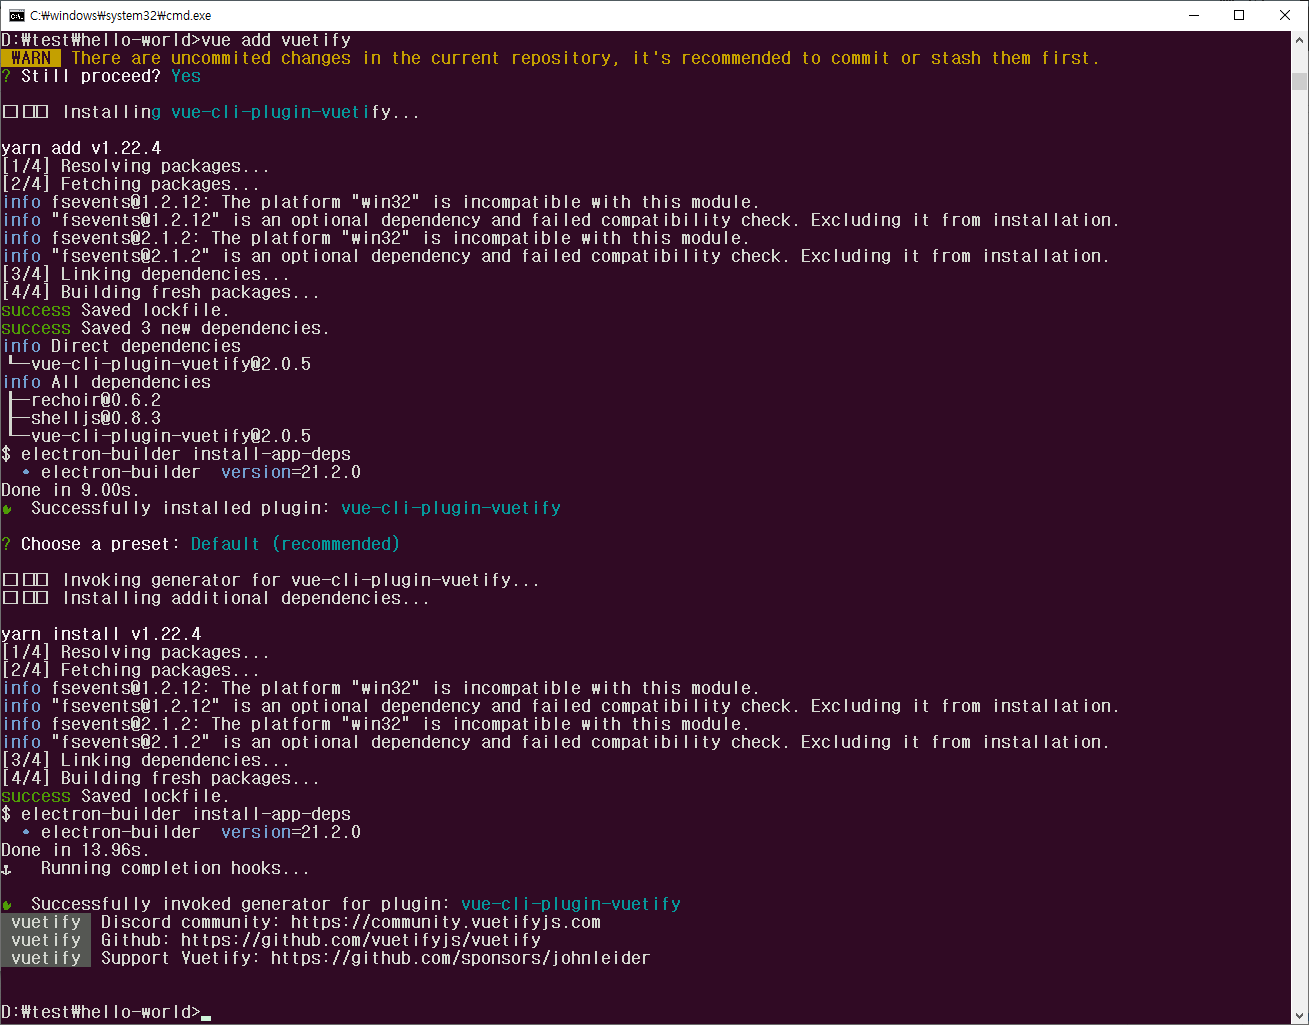This screenshot has height=1025, width=1309.
Task: Maximize the cmd.exe window
Action: coord(1239,15)
